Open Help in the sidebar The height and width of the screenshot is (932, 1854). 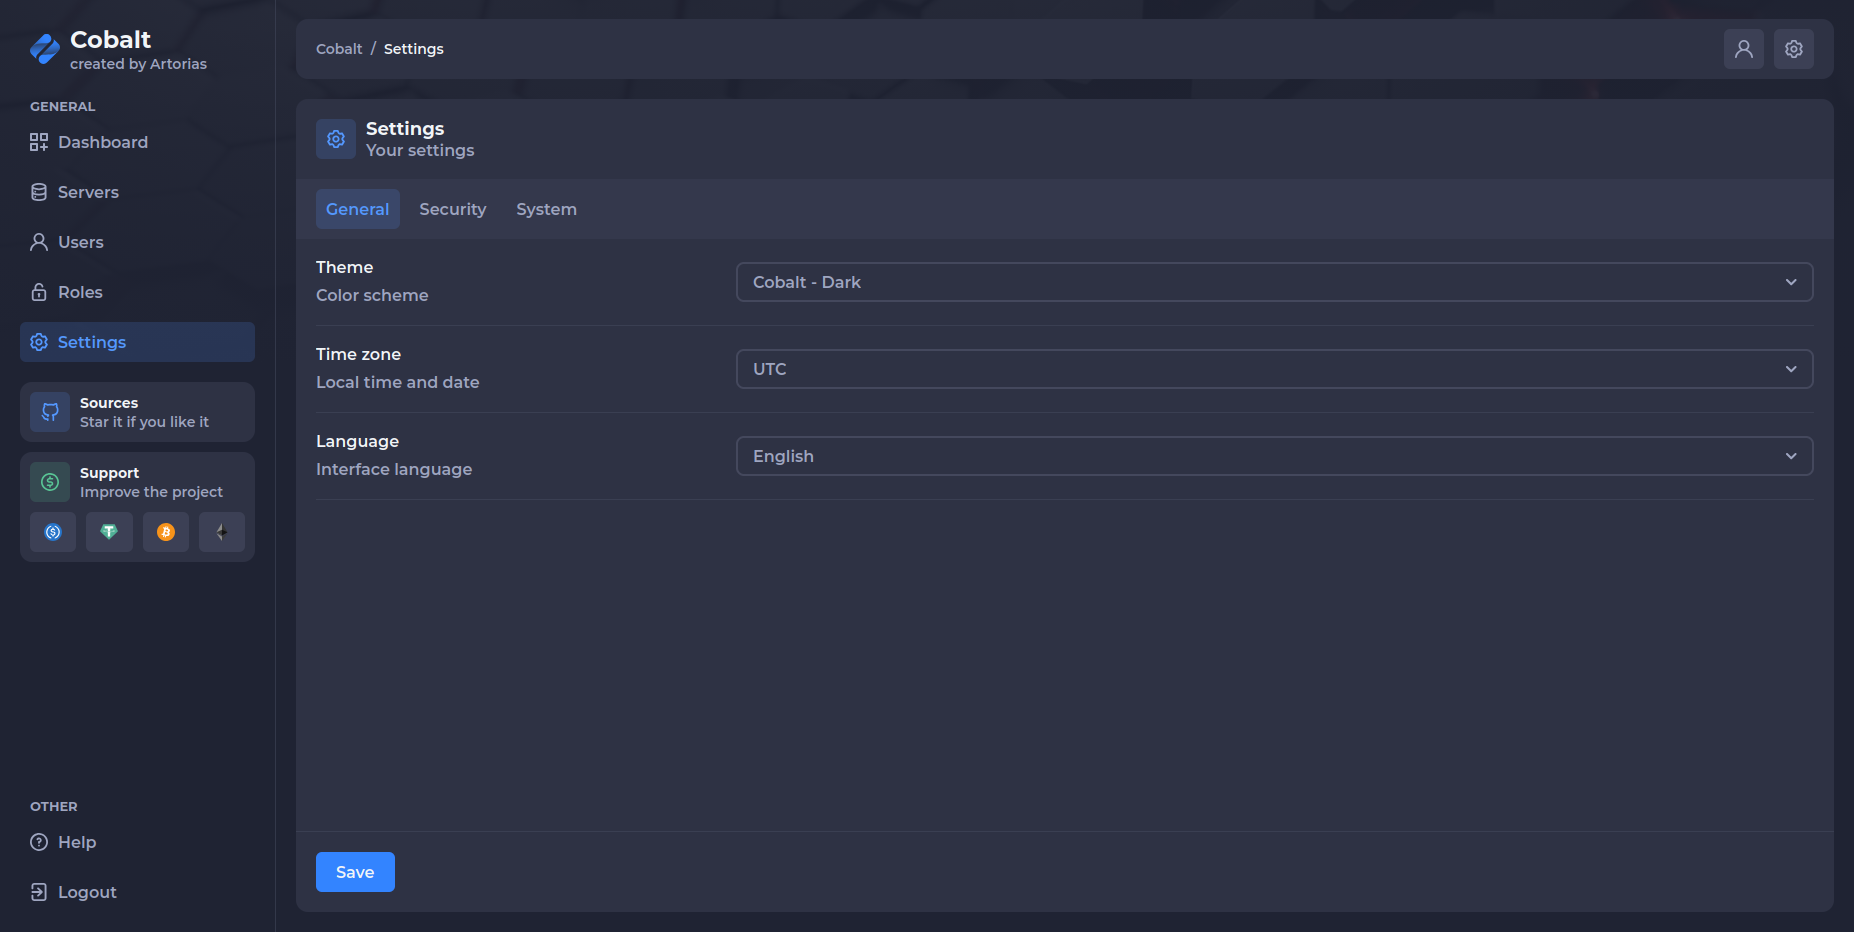[x=137, y=842]
